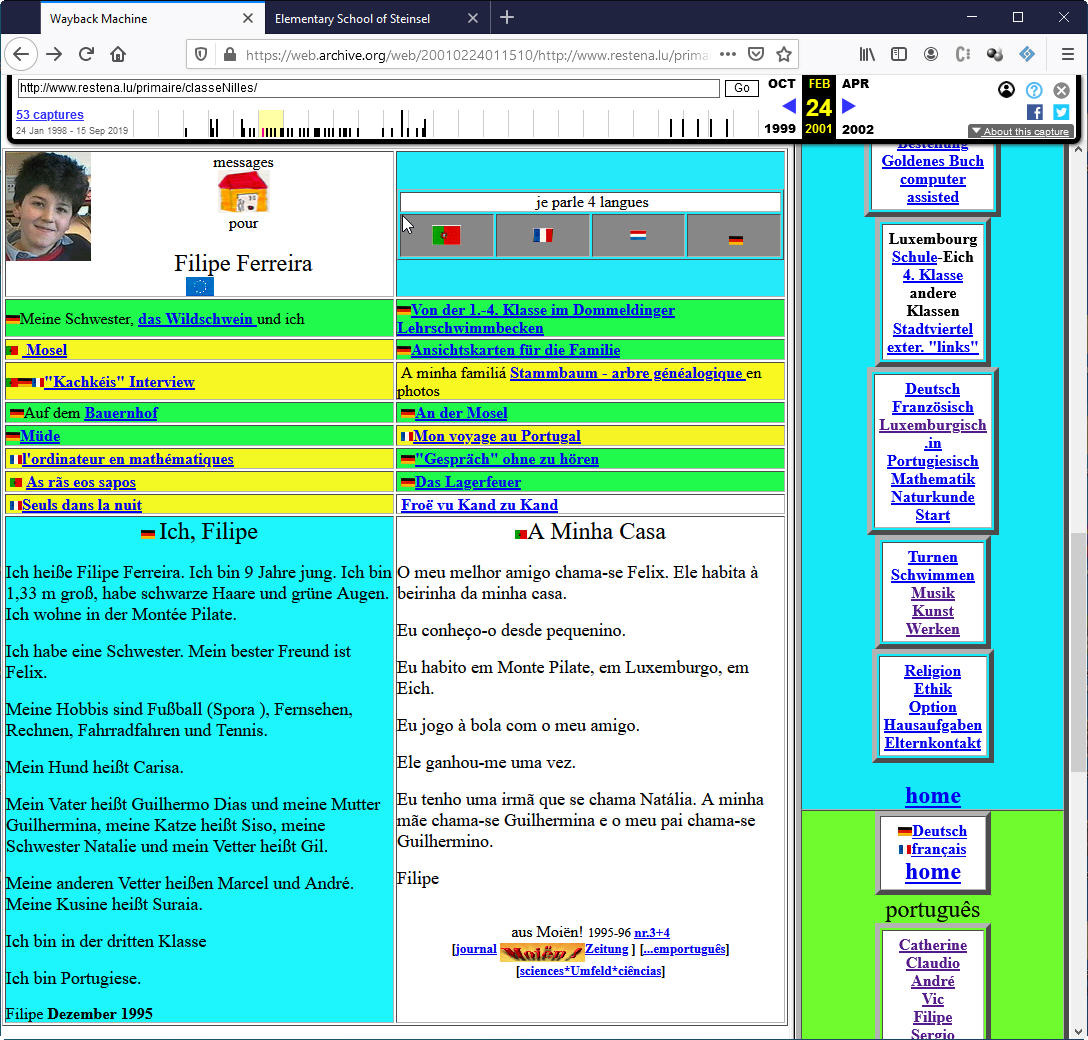
Task: Open the 53 captures link
Action: point(50,114)
